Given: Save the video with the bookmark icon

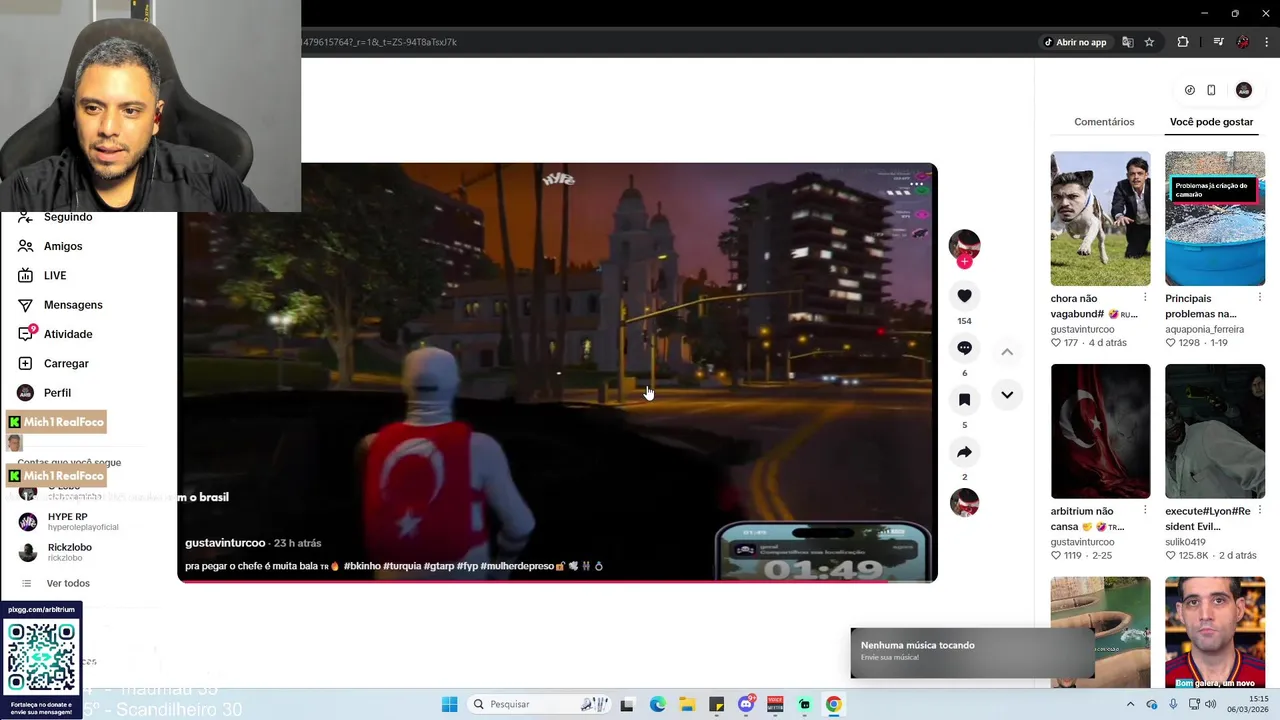Looking at the screenshot, I should [x=964, y=400].
